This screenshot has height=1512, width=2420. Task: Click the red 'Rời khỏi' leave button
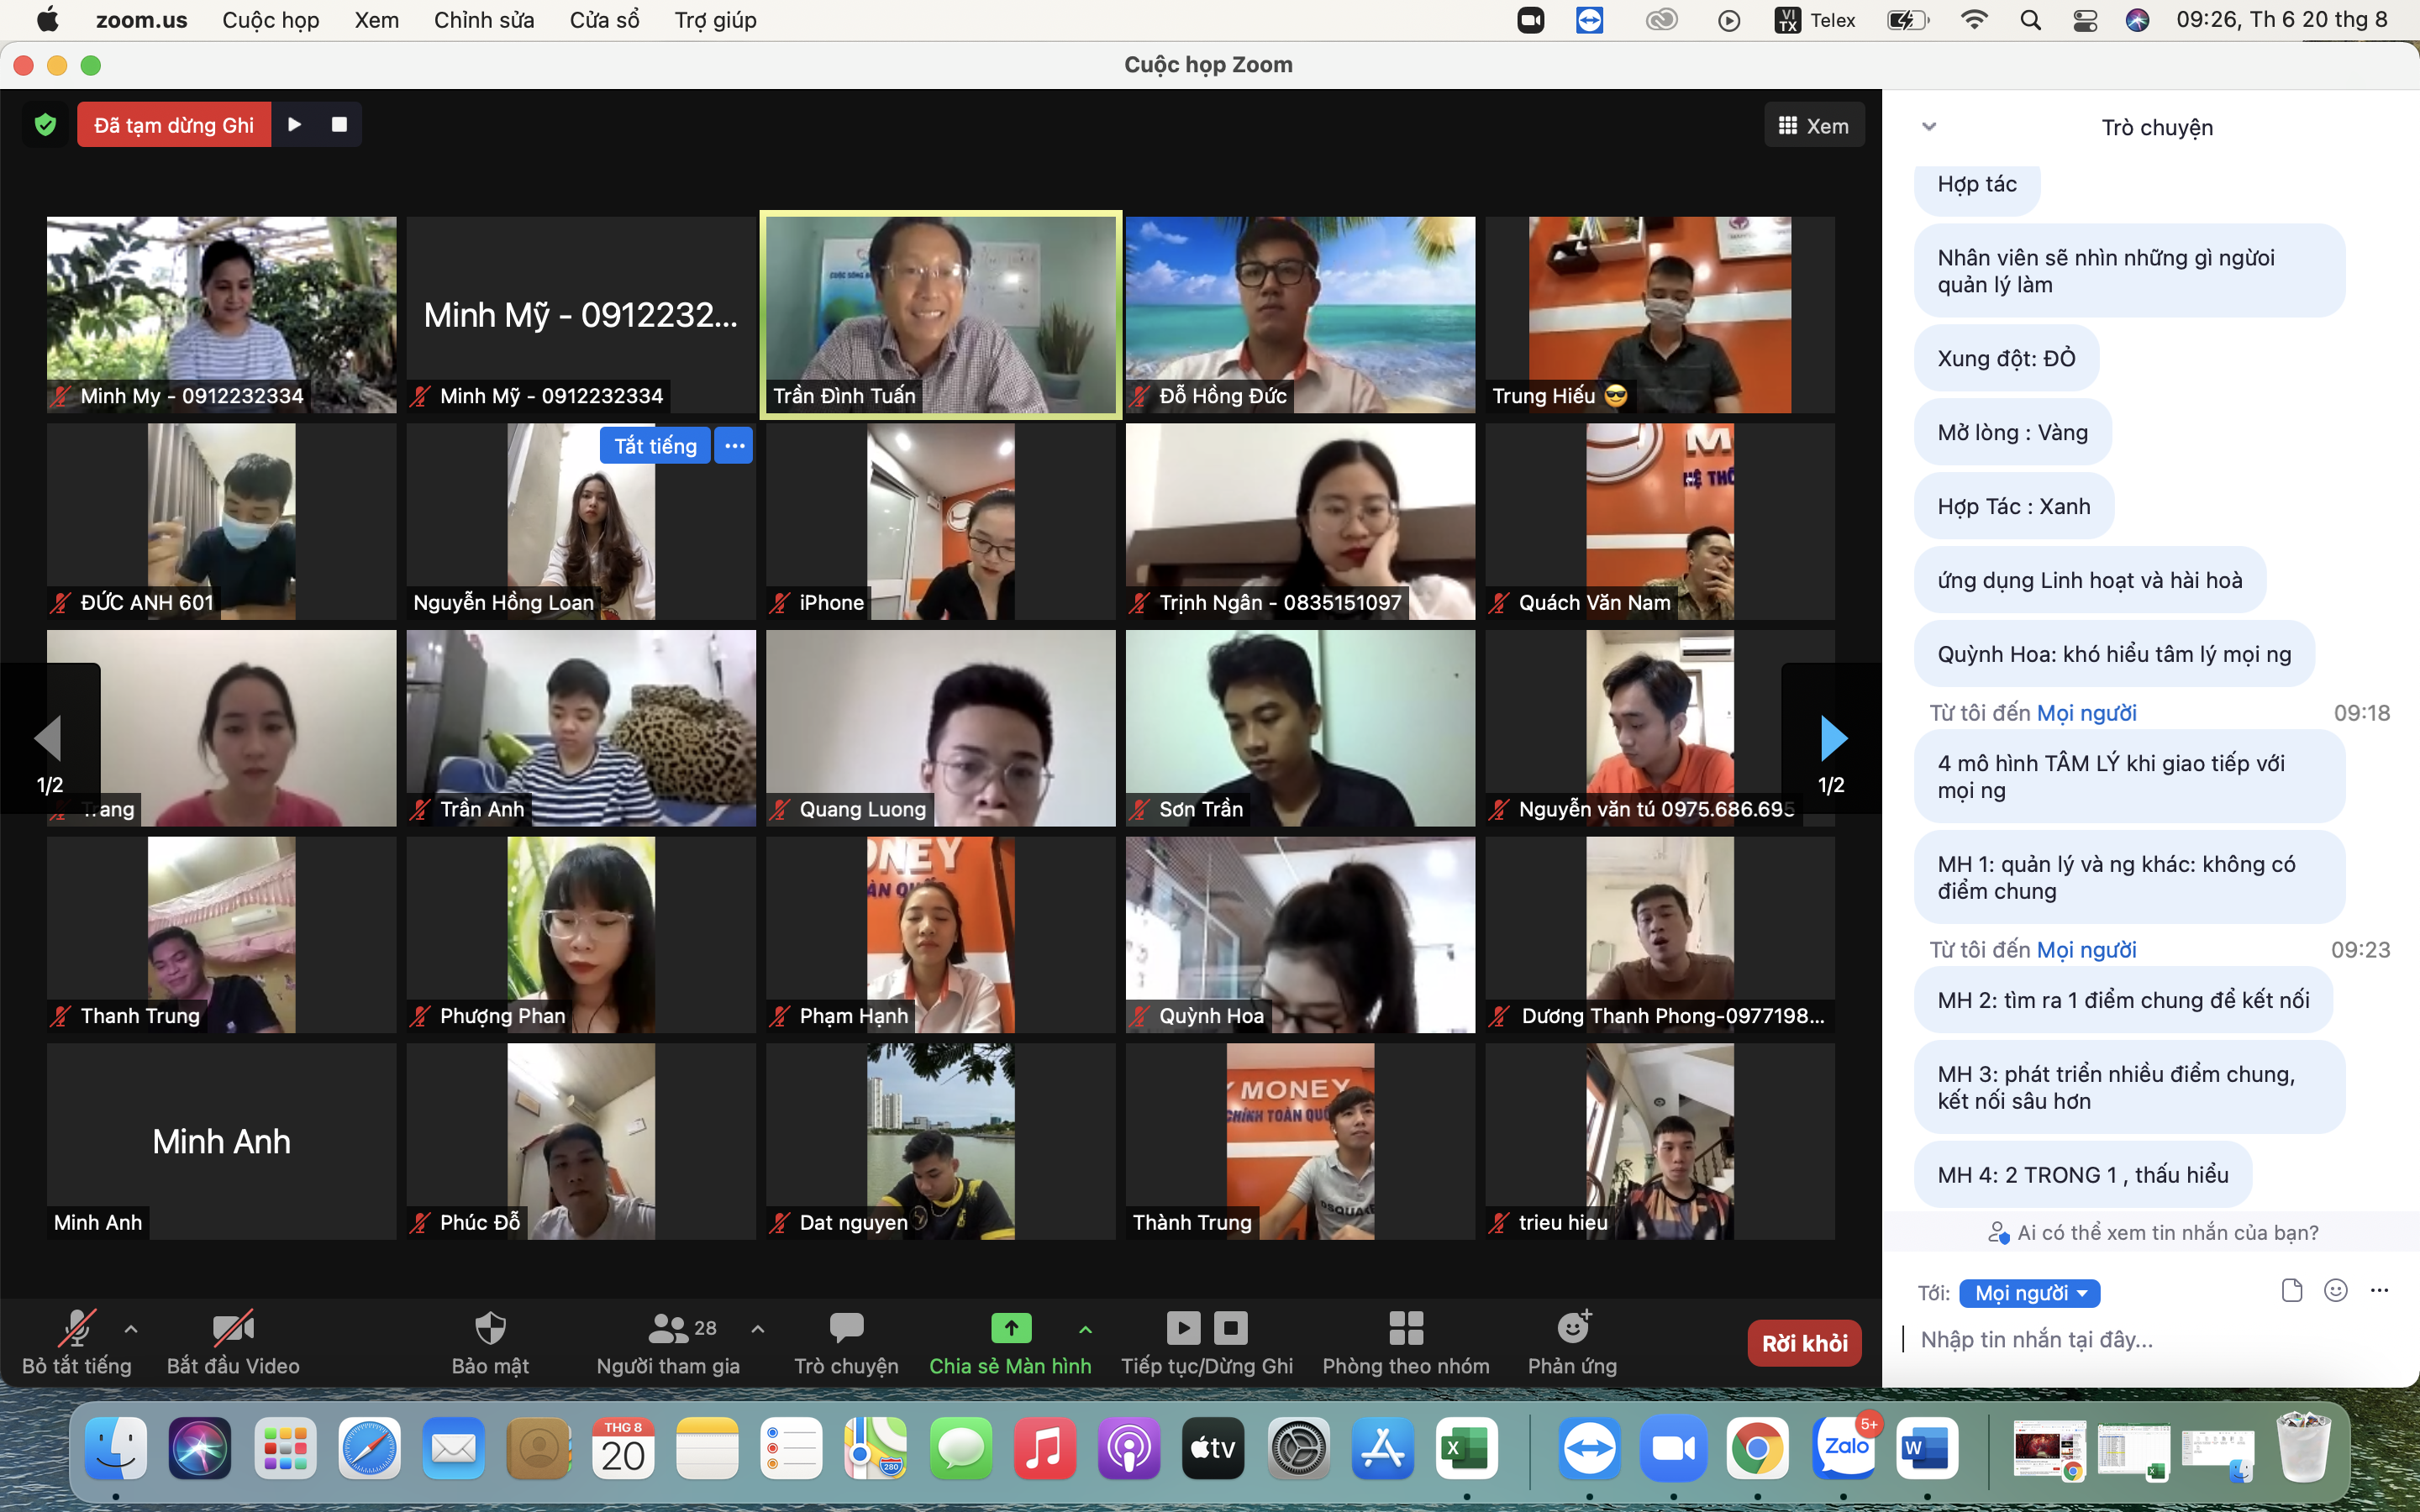(1804, 1343)
